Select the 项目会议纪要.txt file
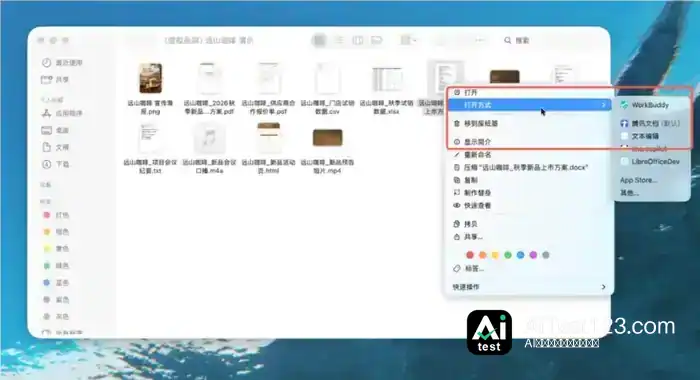The image size is (700, 380). point(150,138)
